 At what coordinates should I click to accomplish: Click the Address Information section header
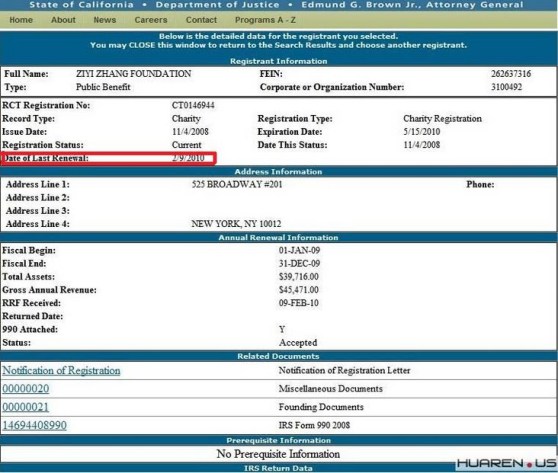(279, 172)
